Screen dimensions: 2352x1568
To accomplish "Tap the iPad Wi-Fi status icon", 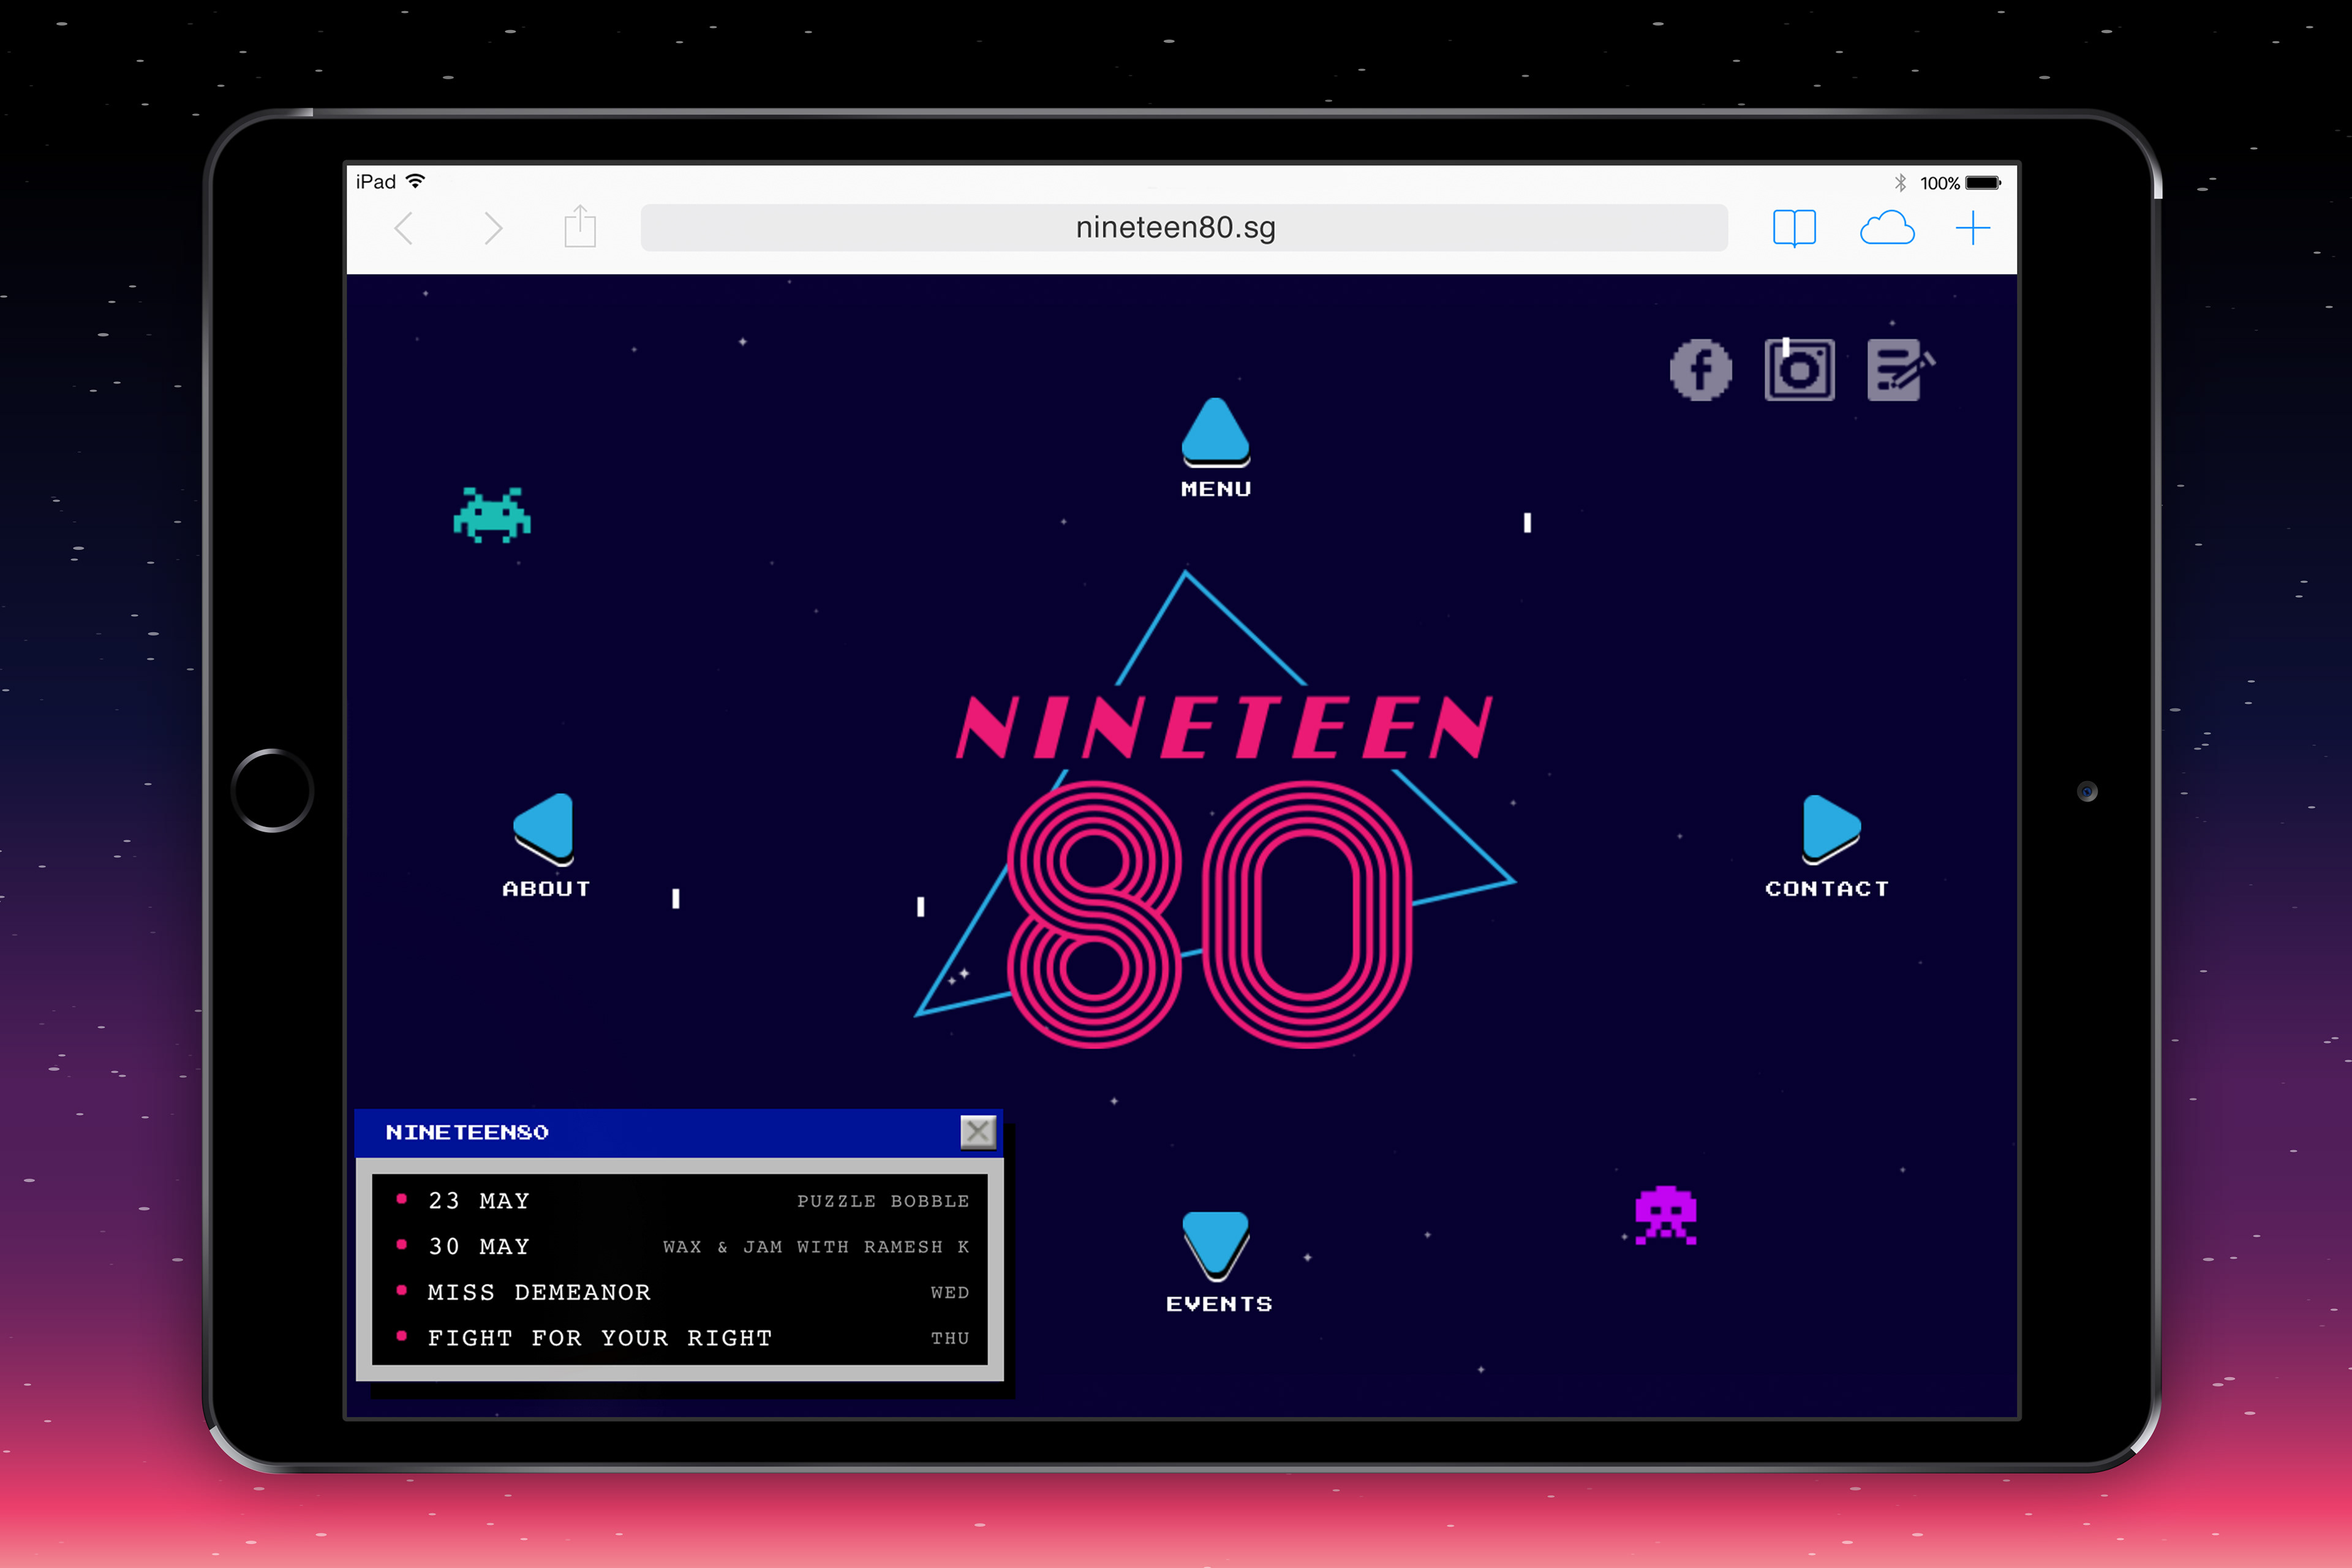I will (415, 181).
